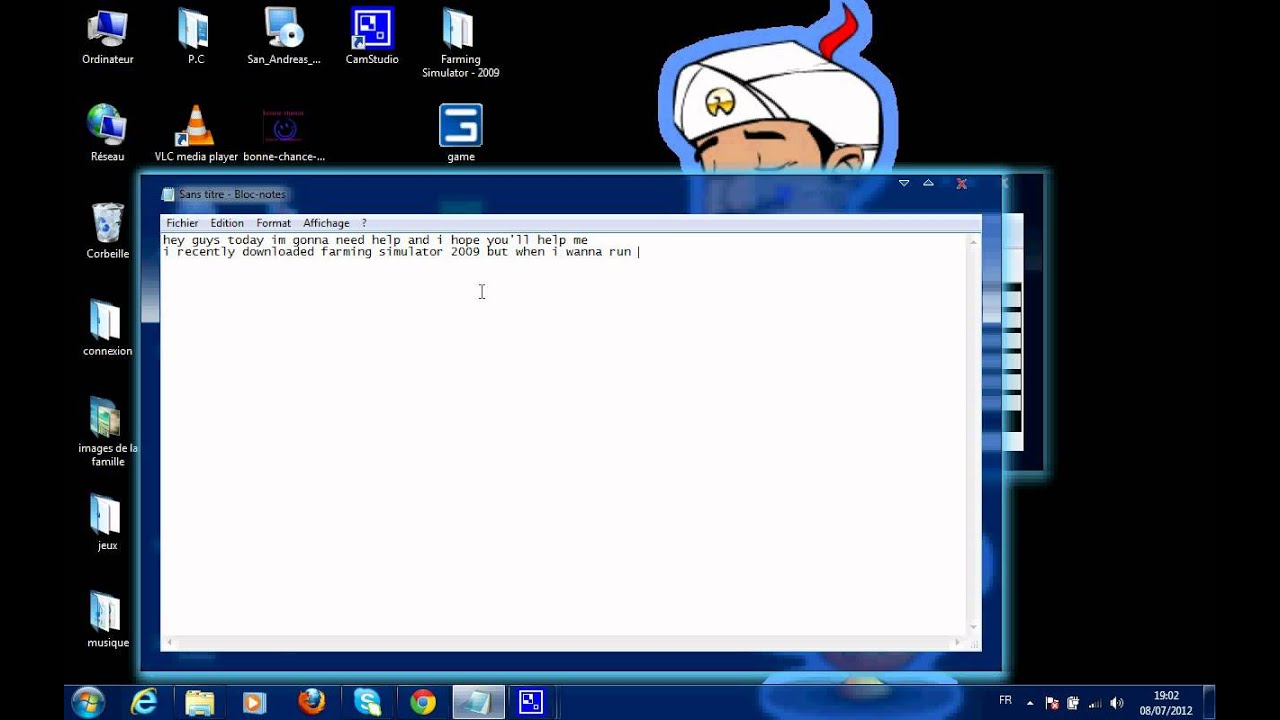Show hidden tray icons arrow
Screen dimensions: 1280x720
(1030, 703)
